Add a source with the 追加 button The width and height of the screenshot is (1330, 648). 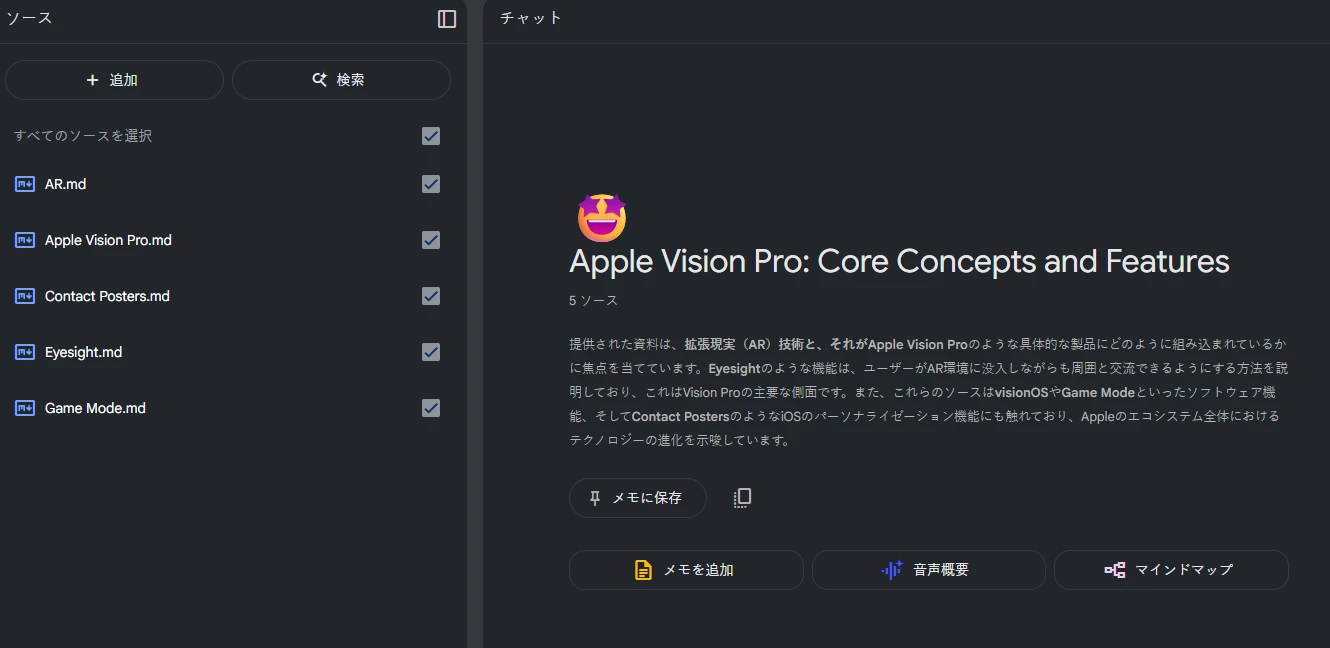[114, 80]
